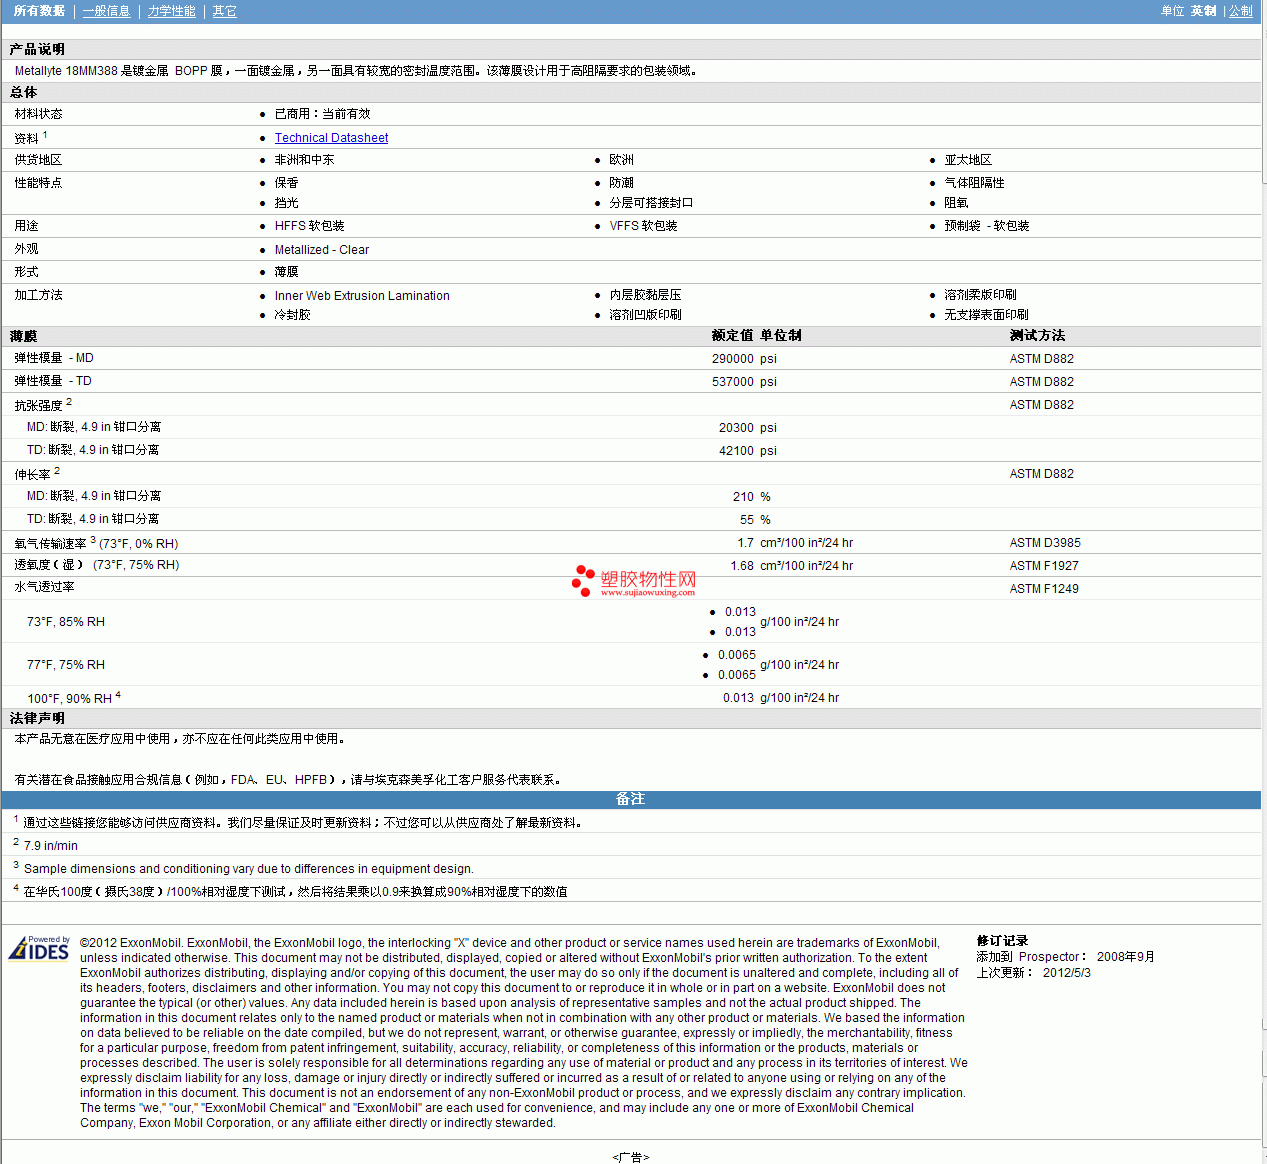Click the 额定值 column header
1267x1164 pixels.
pyautogui.click(x=732, y=336)
